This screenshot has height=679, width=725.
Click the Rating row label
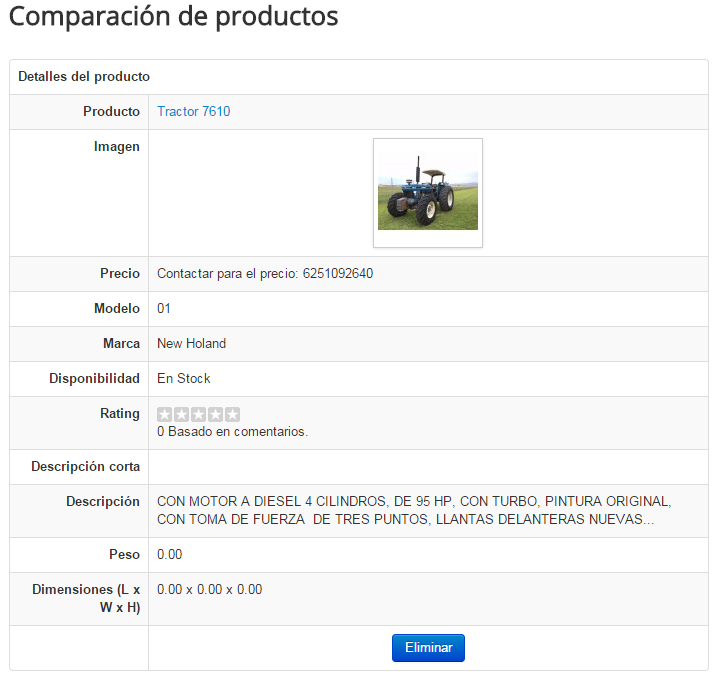tap(120, 414)
